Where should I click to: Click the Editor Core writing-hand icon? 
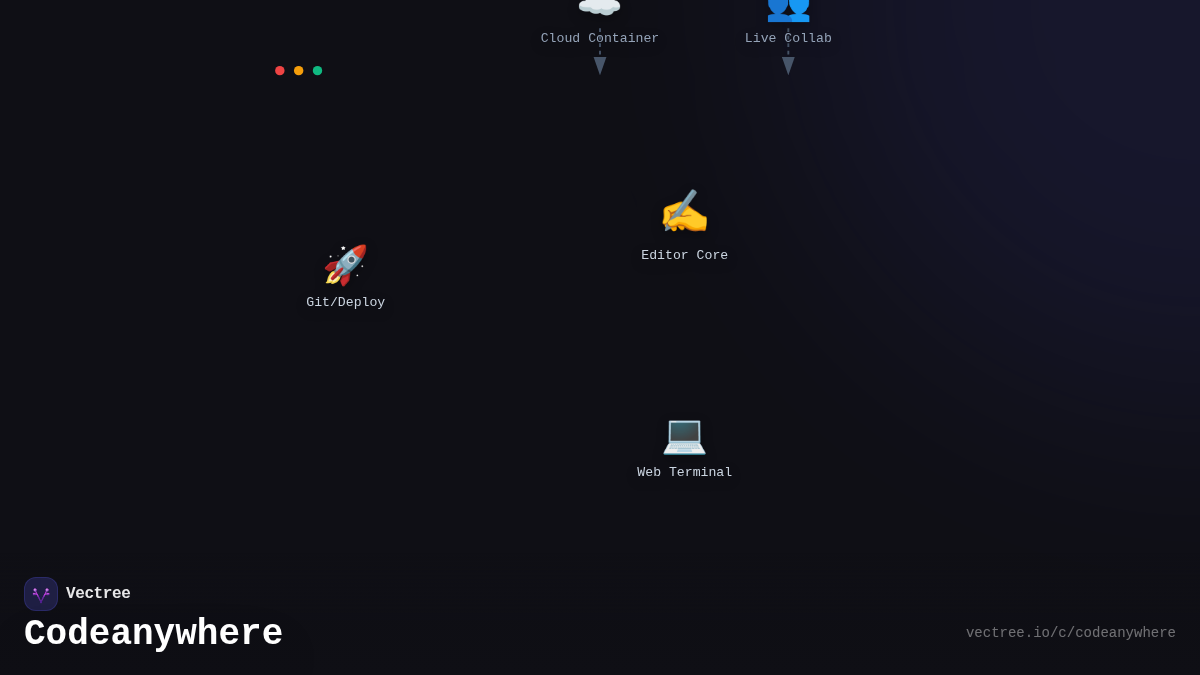coord(684,211)
